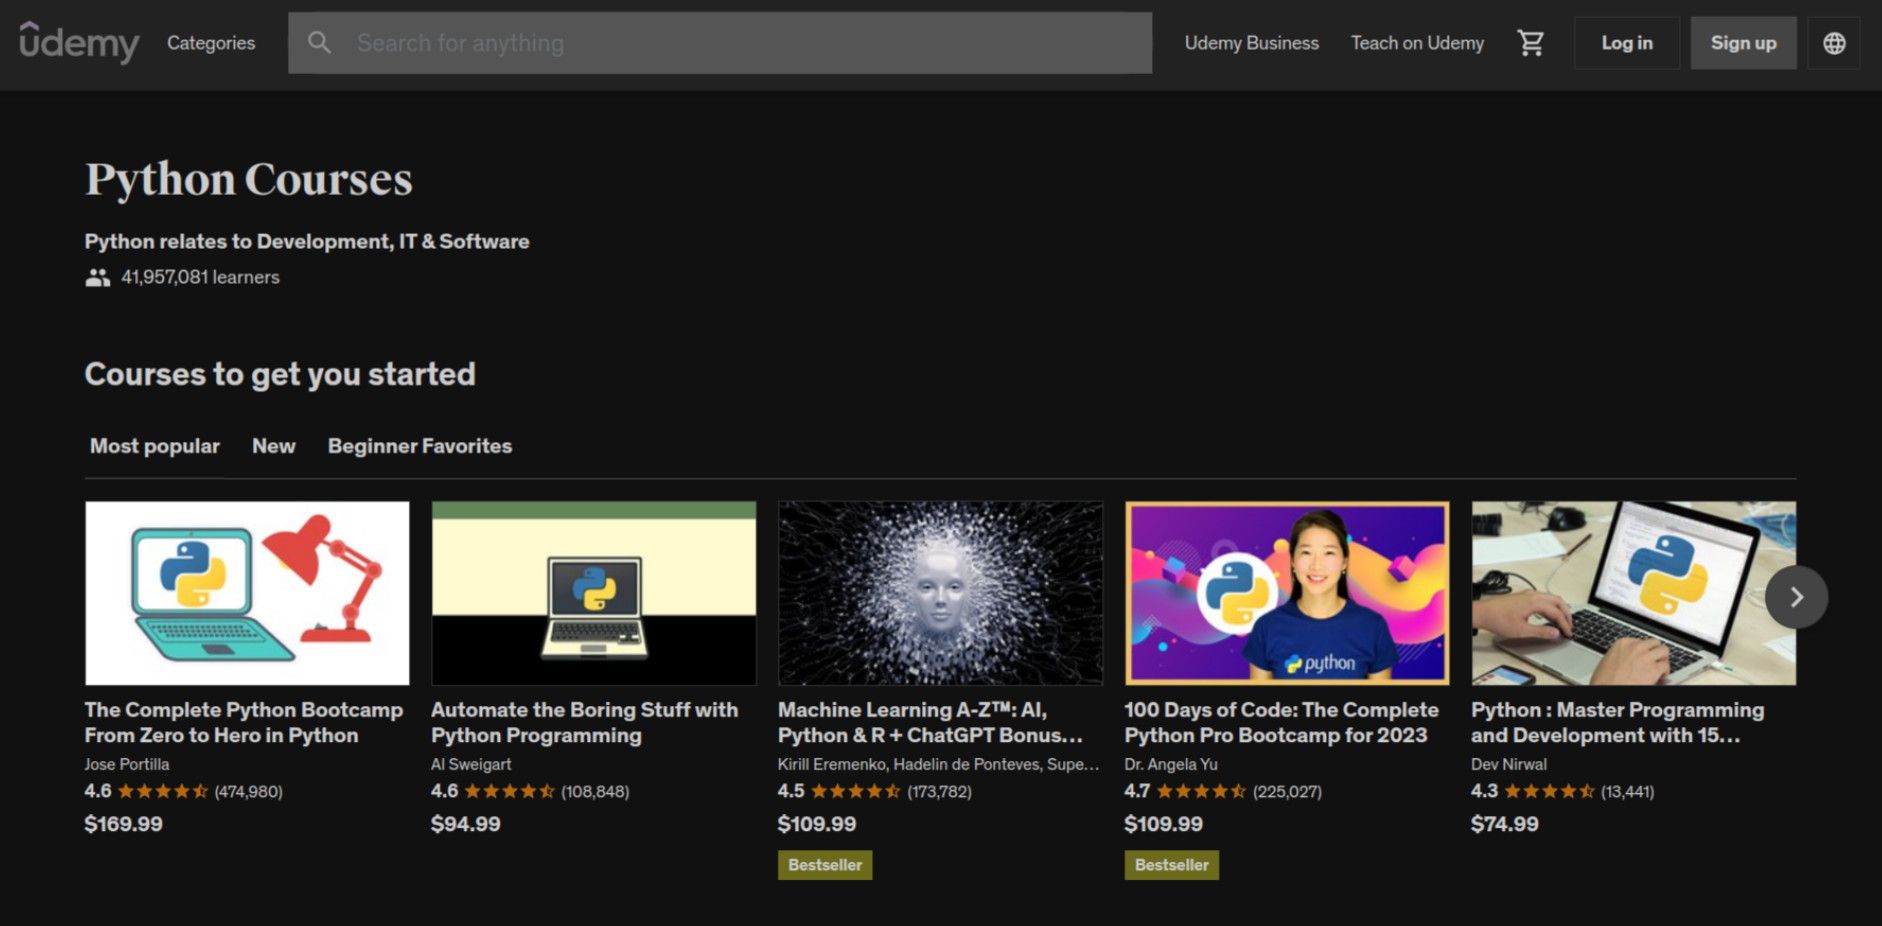Open the Categories menu
Image resolution: width=1882 pixels, height=926 pixels.
pos(211,43)
